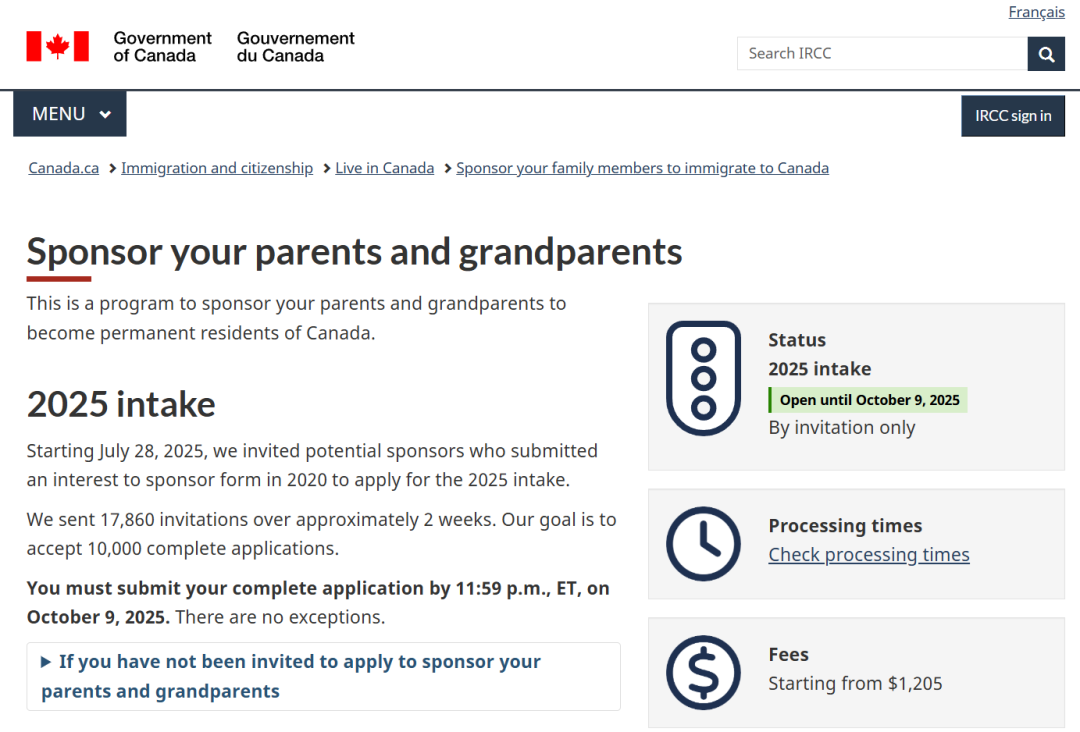This screenshot has width=1080, height=732.
Task: Open Check processing times link
Action: [x=868, y=555]
